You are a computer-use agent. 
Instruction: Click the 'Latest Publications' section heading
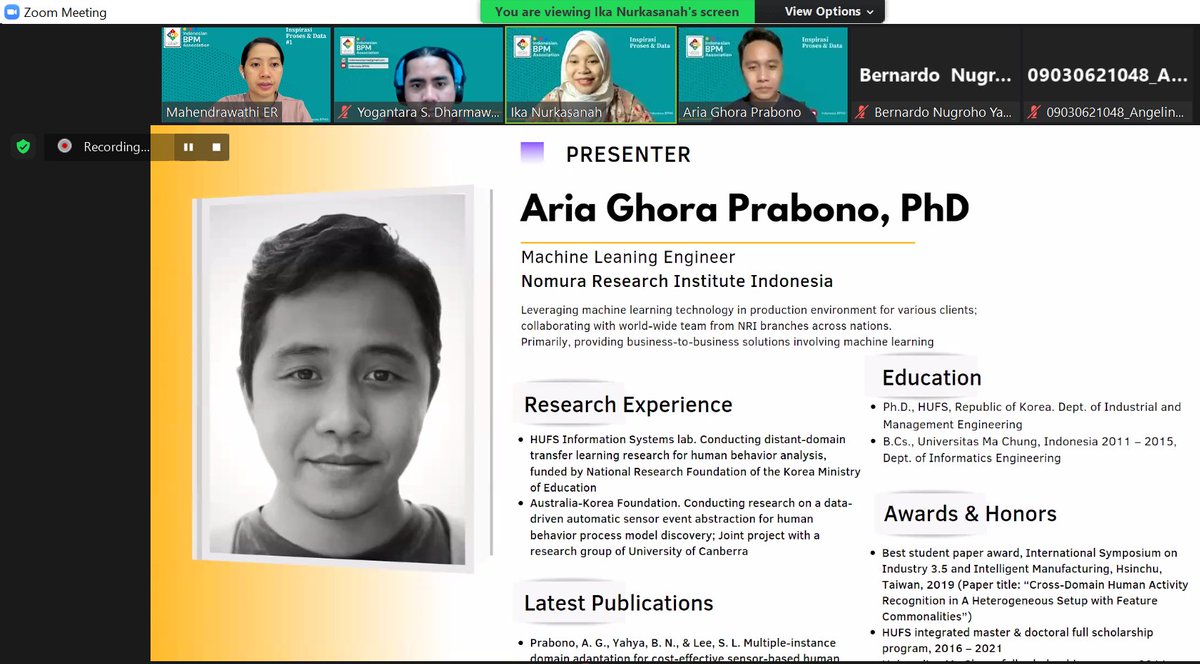pos(619,603)
